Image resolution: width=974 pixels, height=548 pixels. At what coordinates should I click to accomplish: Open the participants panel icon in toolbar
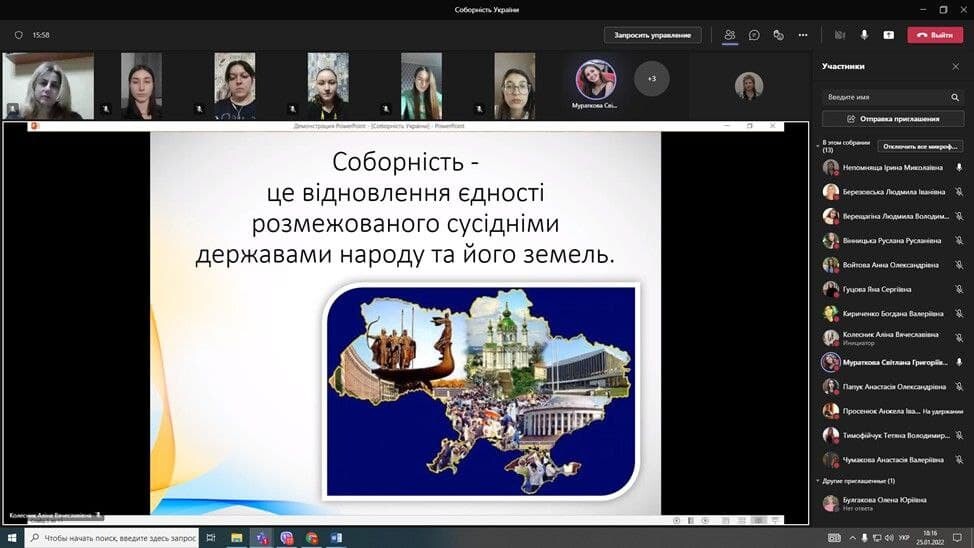tap(730, 35)
